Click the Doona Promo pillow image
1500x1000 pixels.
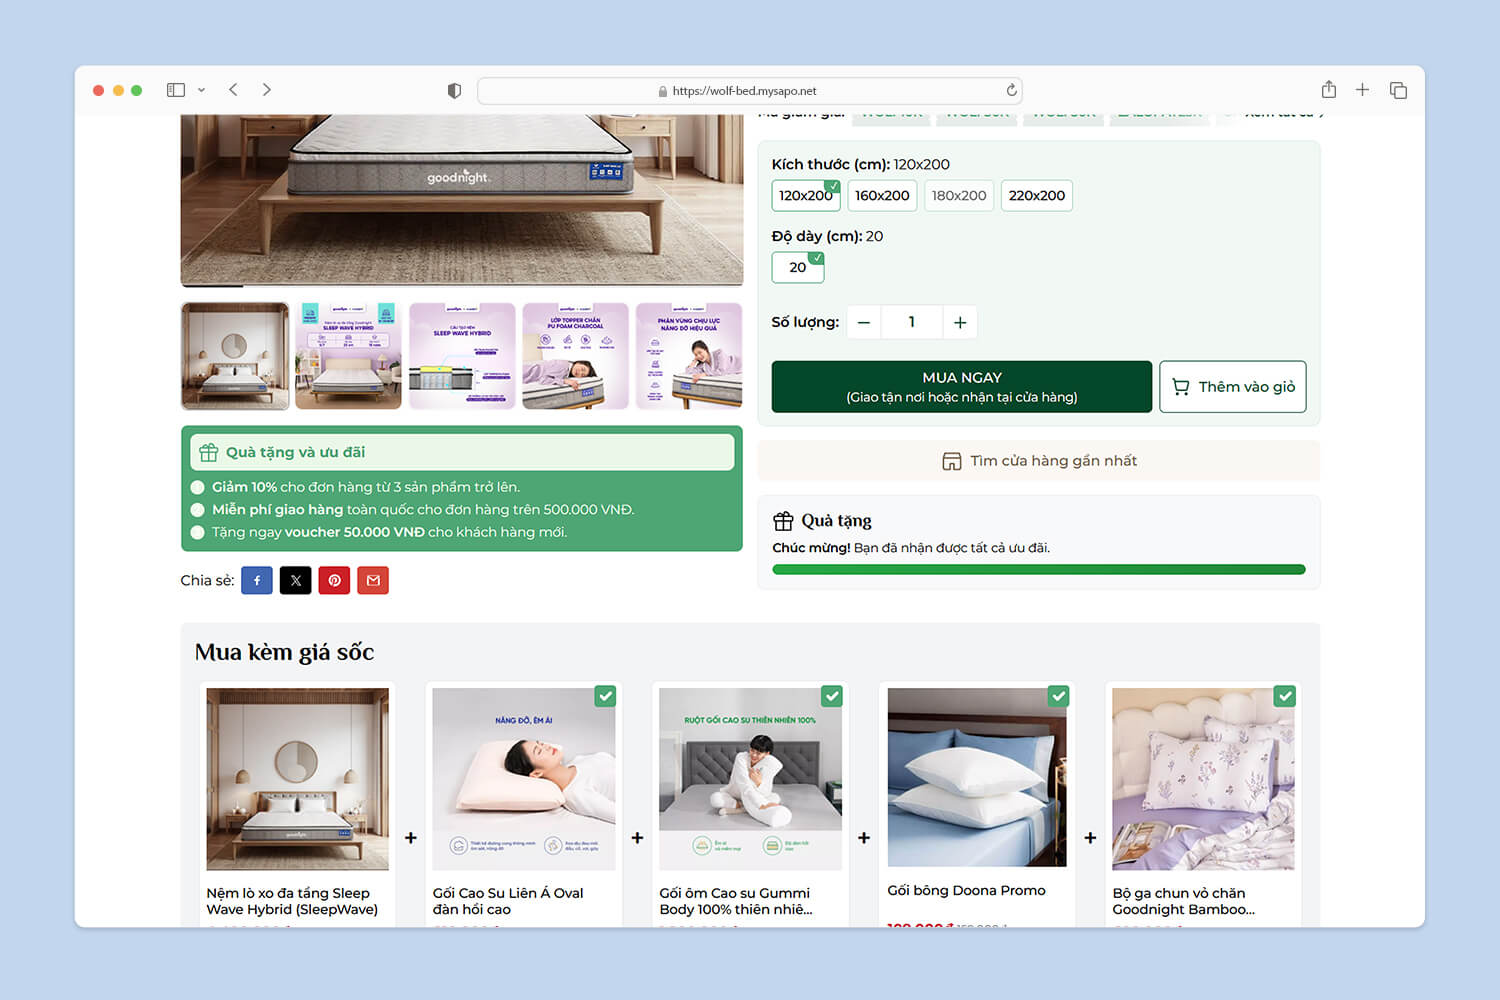977,777
